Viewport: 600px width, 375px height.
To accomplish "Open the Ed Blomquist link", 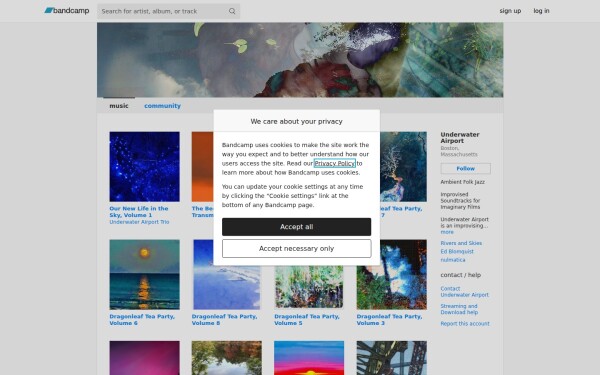I will pos(457,251).
